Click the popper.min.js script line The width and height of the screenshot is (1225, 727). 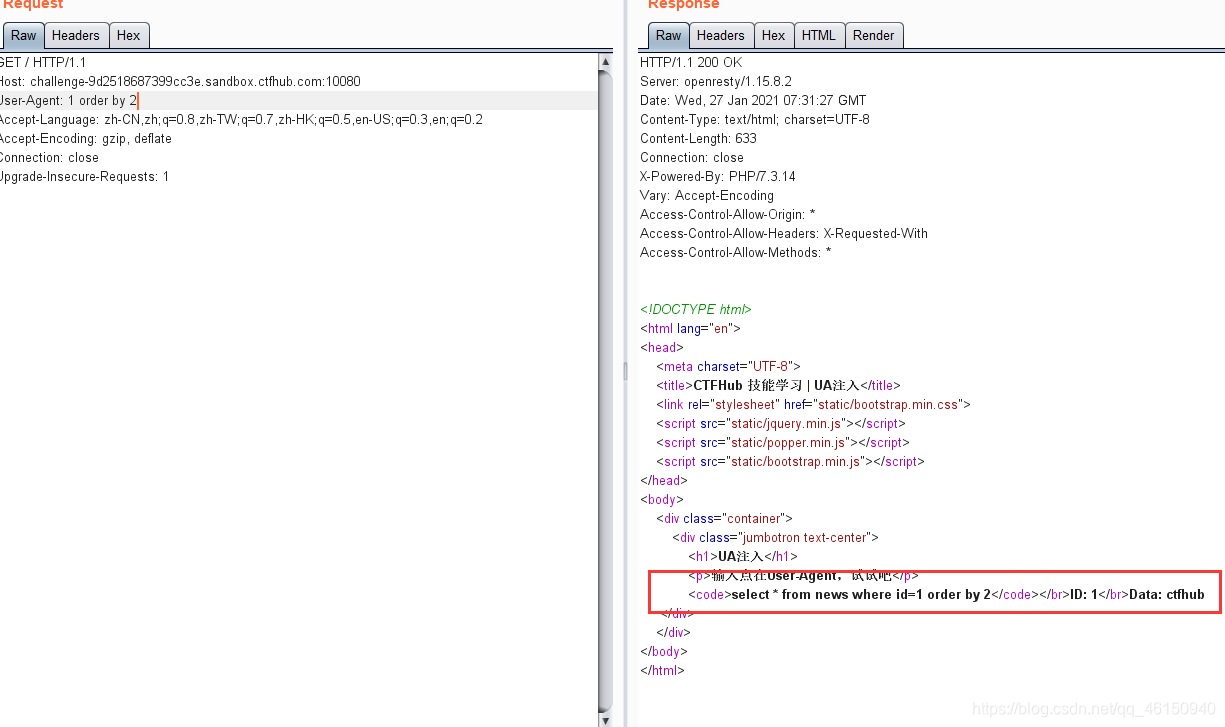click(x=783, y=443)
